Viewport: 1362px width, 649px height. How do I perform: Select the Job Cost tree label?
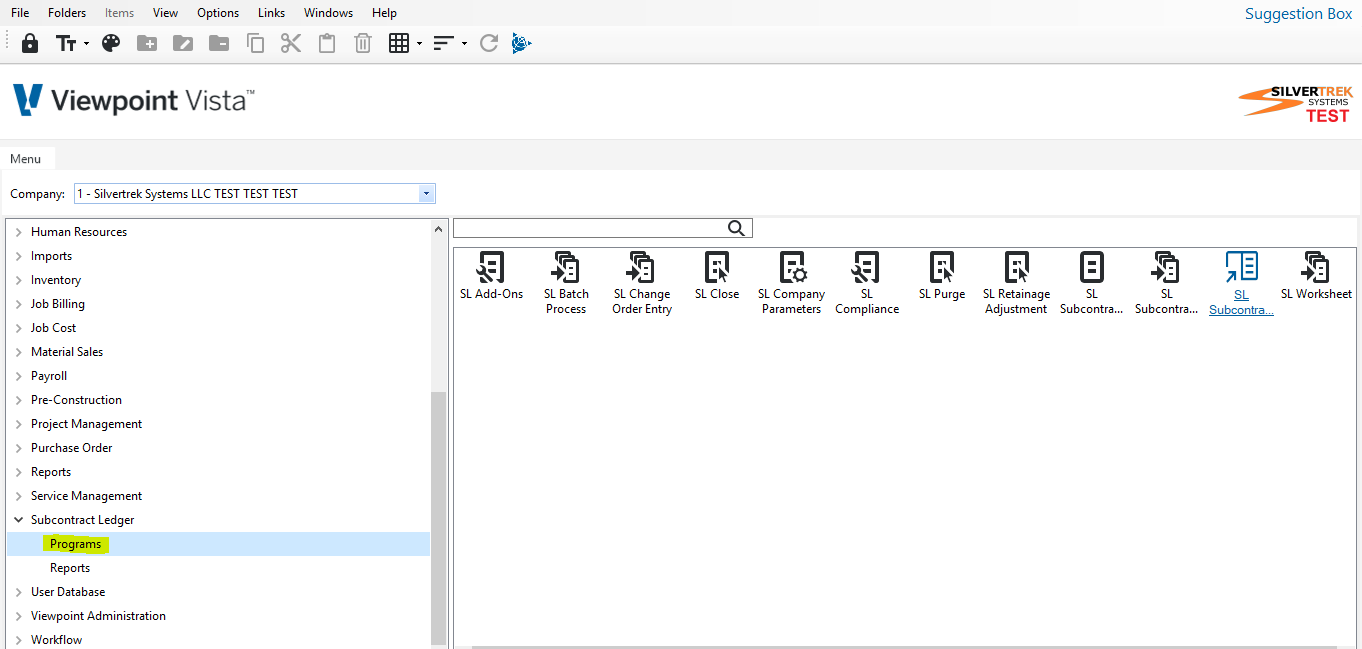53,328
